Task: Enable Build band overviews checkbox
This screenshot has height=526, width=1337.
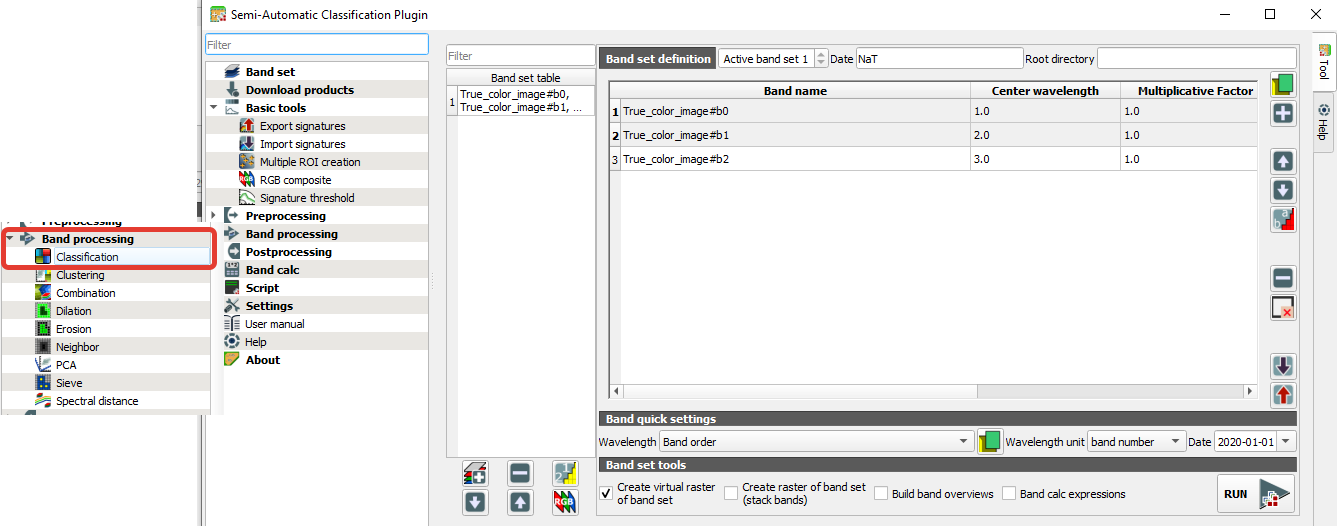Action: [881, 494]
